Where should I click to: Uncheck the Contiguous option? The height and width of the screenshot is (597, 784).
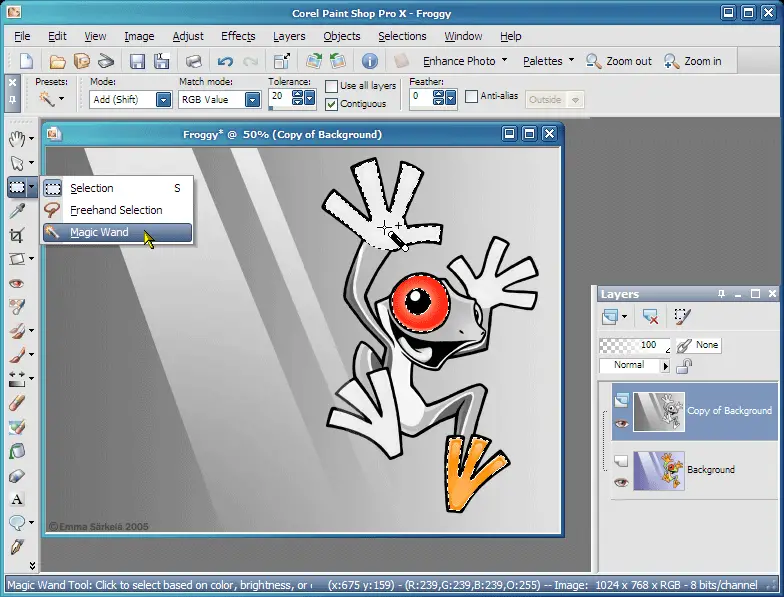pyautogui.click(x=332, y=104)
